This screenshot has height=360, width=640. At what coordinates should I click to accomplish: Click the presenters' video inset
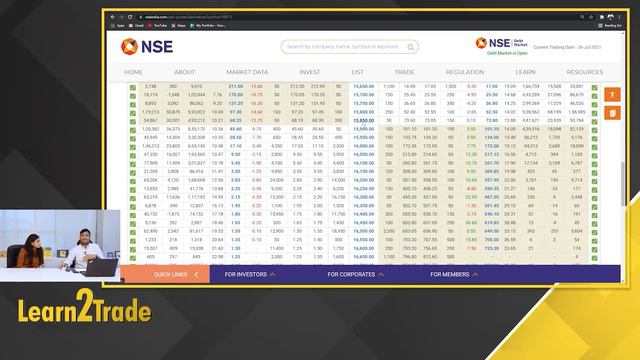[x=60, y=245]
